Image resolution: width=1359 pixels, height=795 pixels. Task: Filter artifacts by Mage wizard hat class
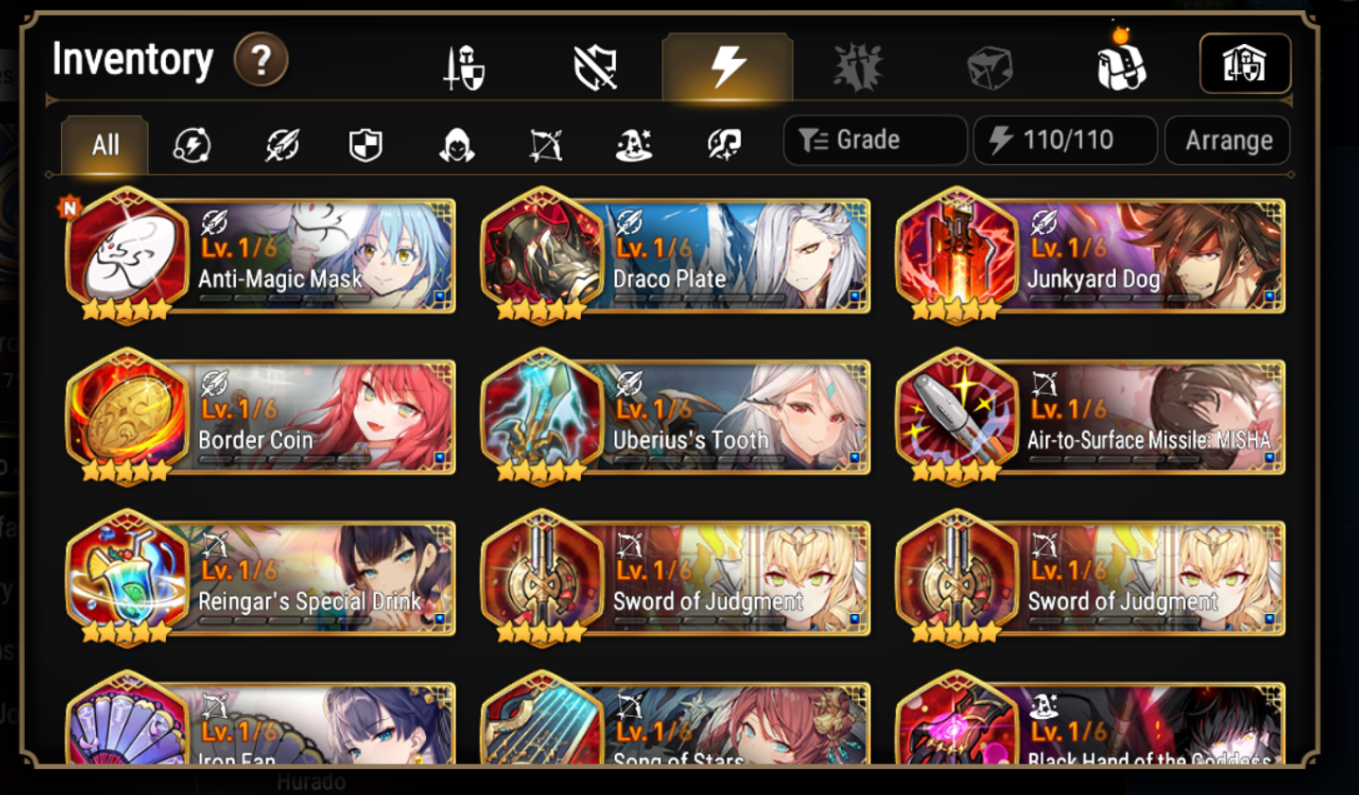click(x=634, y=145)
